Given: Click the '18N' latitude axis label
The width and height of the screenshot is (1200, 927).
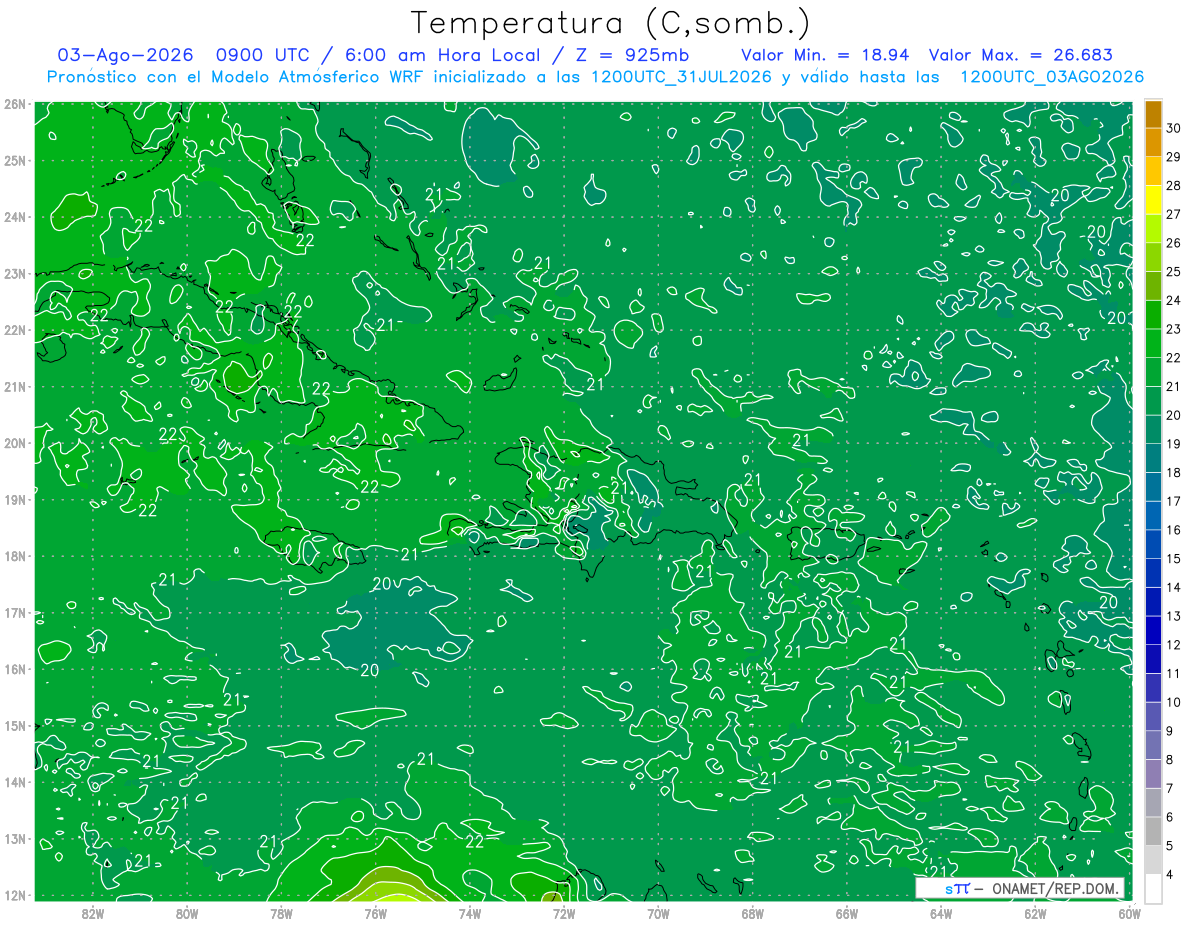Looking at the screenshot, I should coord(14,556).
